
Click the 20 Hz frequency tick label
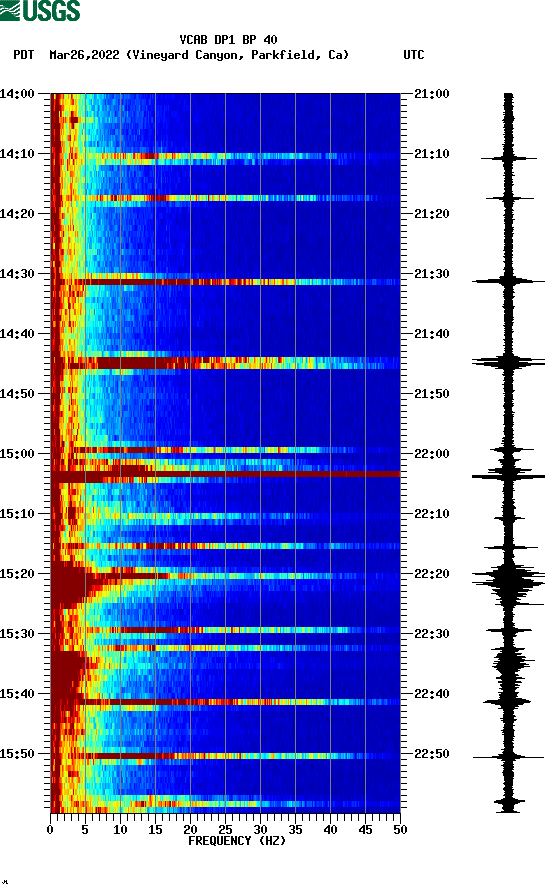click(190, 830)
